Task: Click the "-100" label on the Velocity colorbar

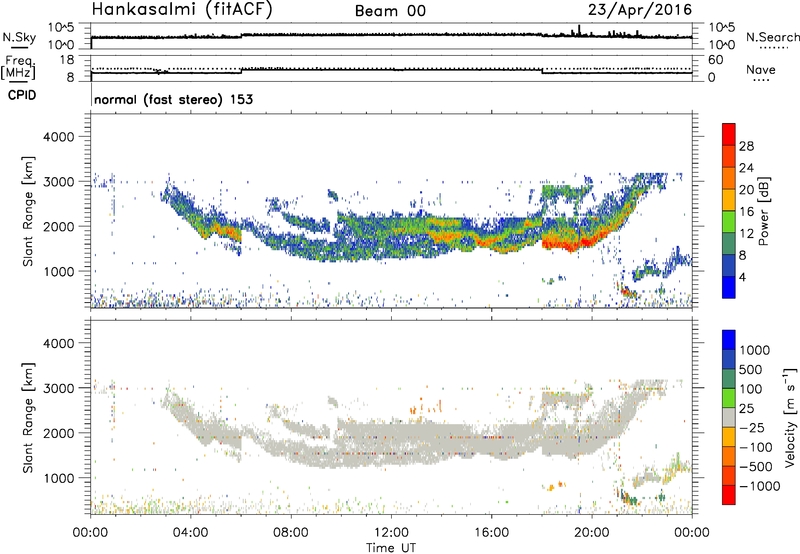Action: pos(756,447)
